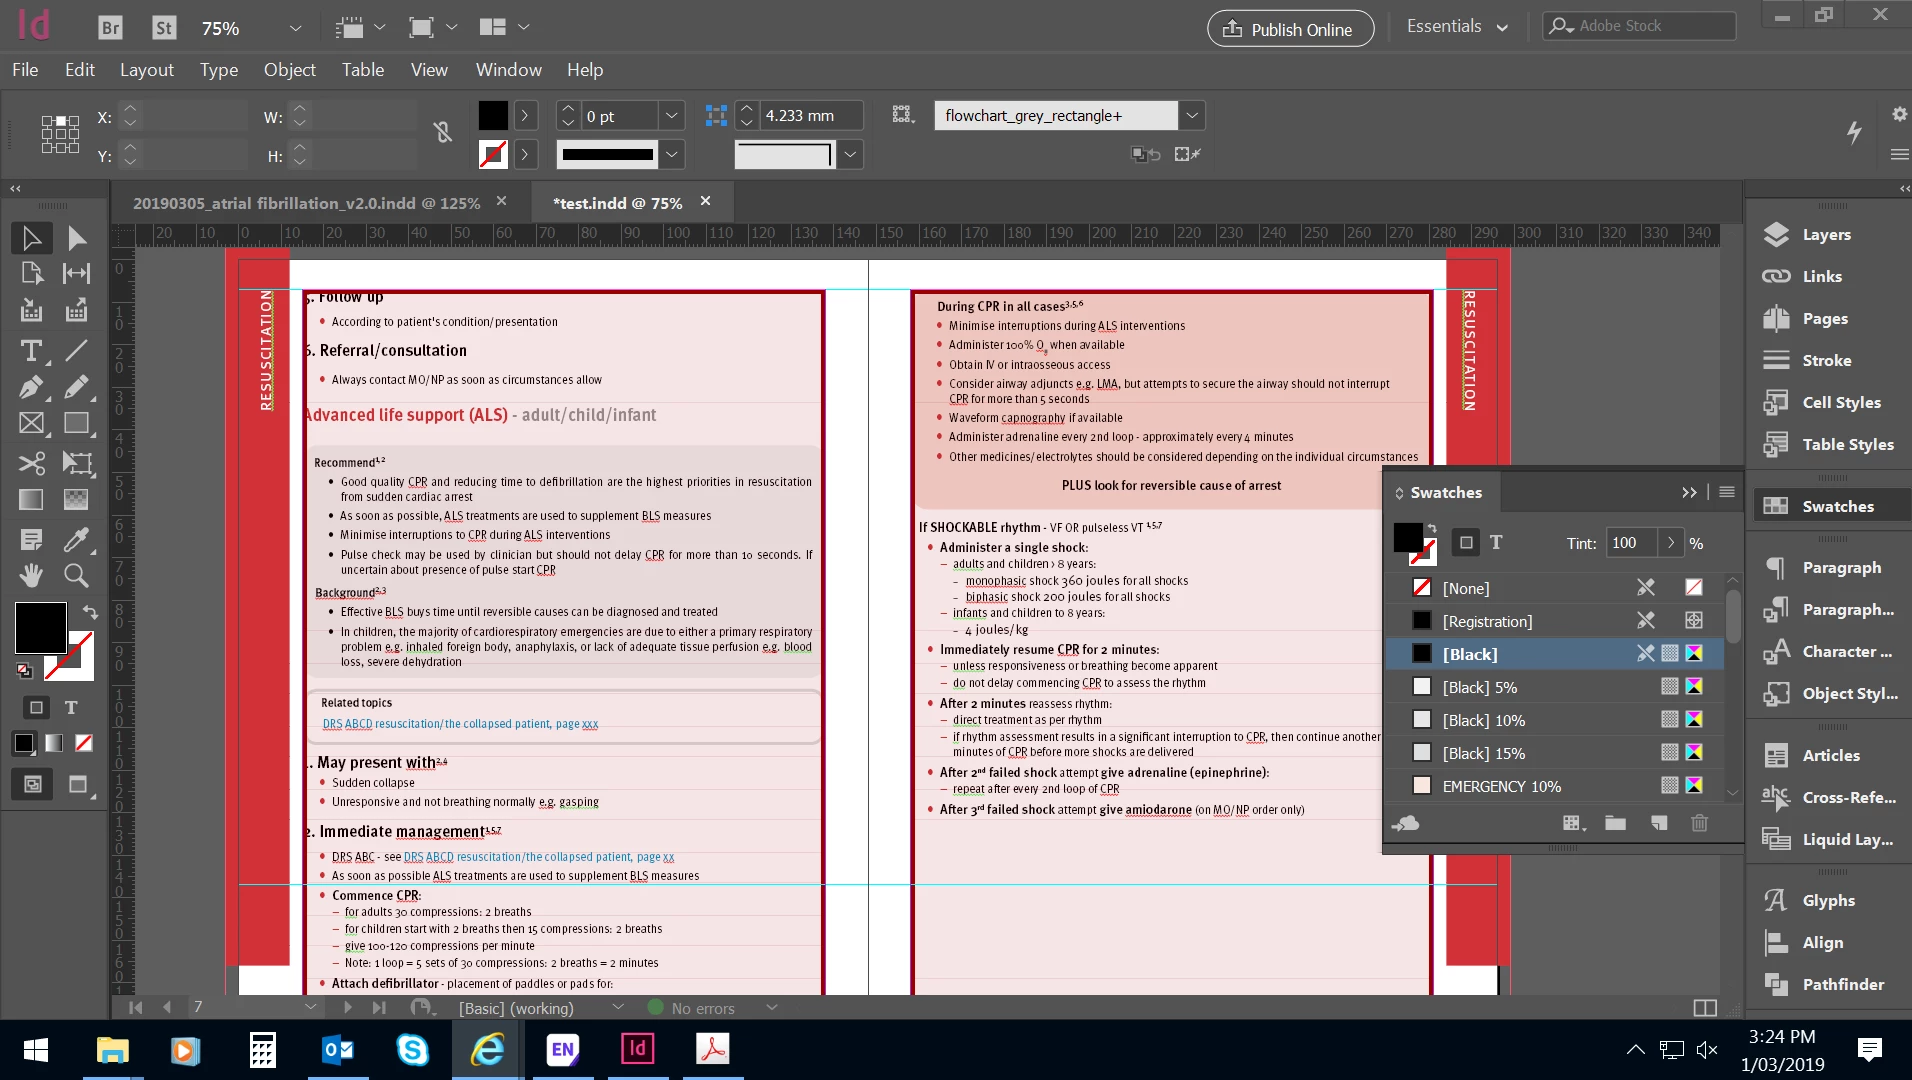This screenshot has height=1080, width=1912.
Task: Open Adobe Bridge from Br icon
Action: coord(111,28)
